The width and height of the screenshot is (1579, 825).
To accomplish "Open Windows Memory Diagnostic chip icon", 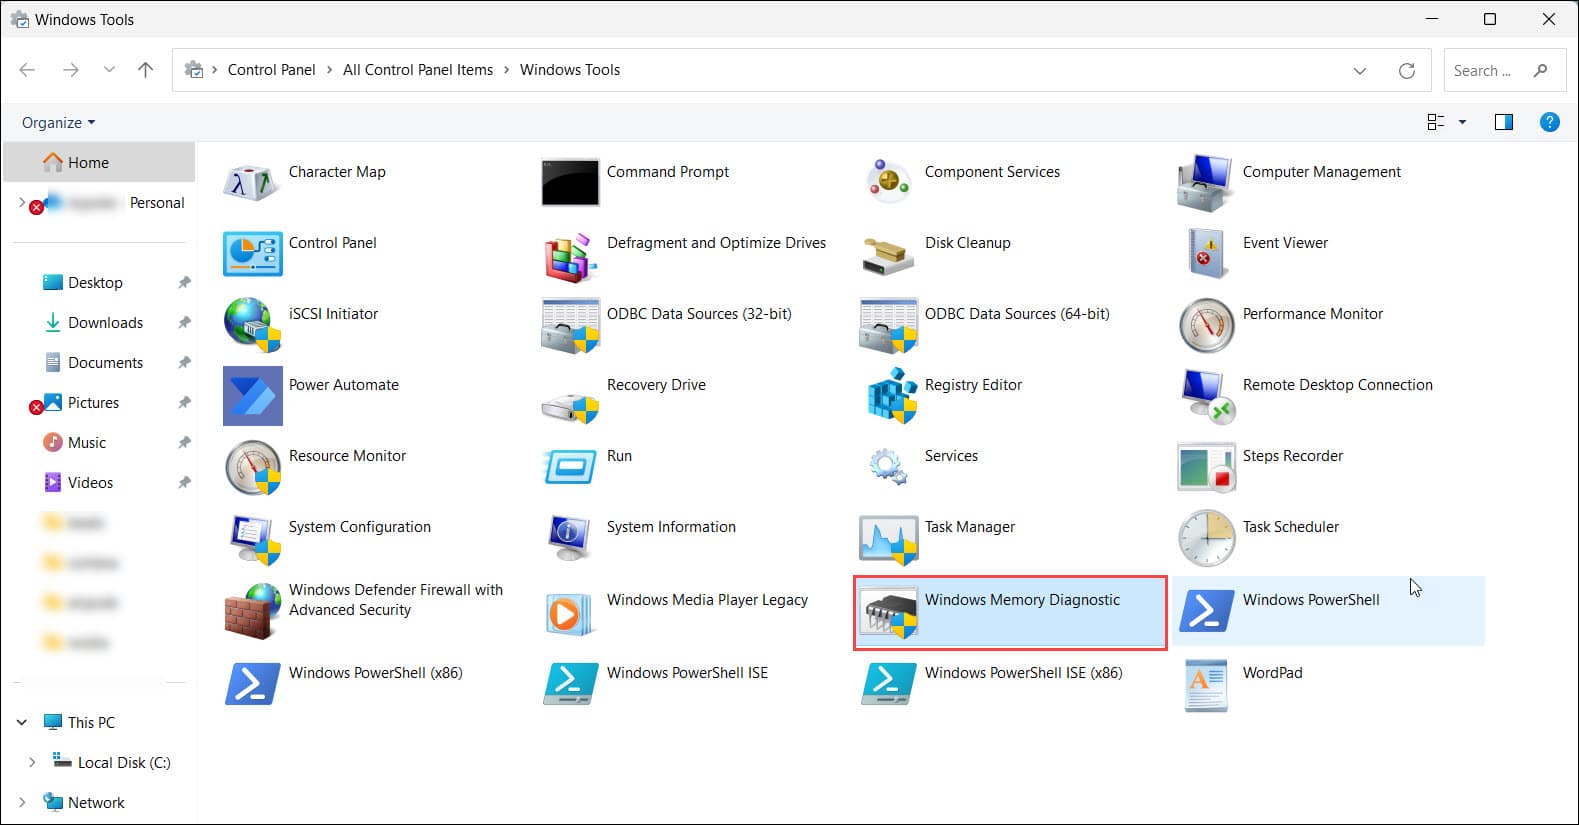I will [888, 612].
